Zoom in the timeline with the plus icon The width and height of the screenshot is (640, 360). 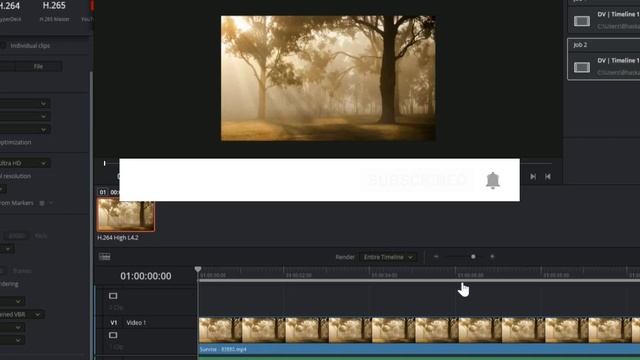tap(492, 257)
